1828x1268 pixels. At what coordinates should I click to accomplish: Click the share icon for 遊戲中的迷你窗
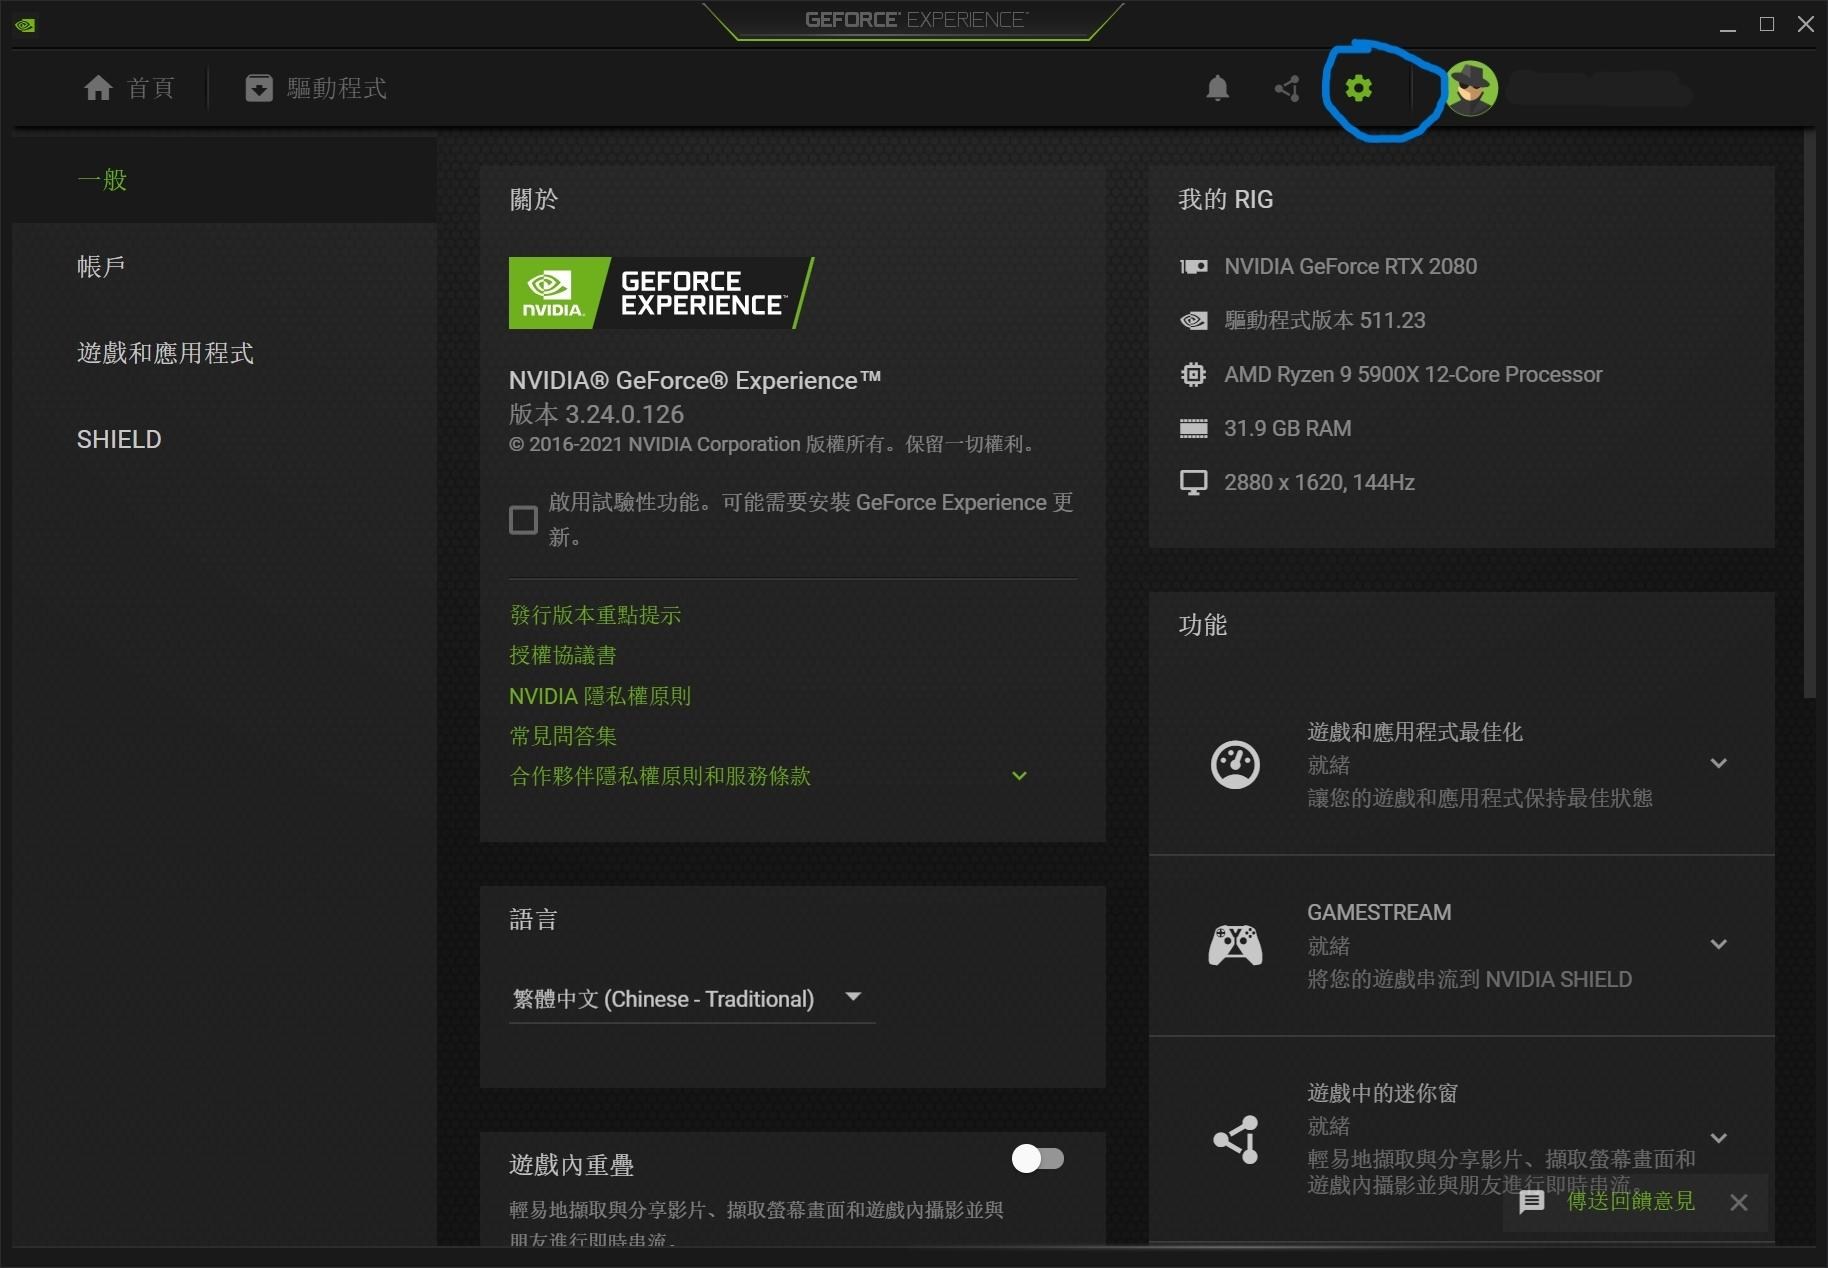coord(1236,1139)
